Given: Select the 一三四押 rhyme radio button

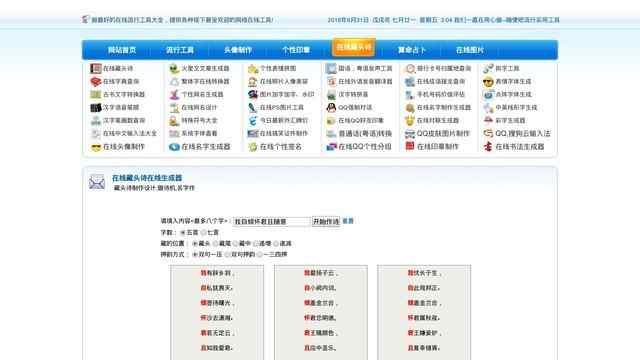Looking at the screenshot, I should tap(260, 254).
